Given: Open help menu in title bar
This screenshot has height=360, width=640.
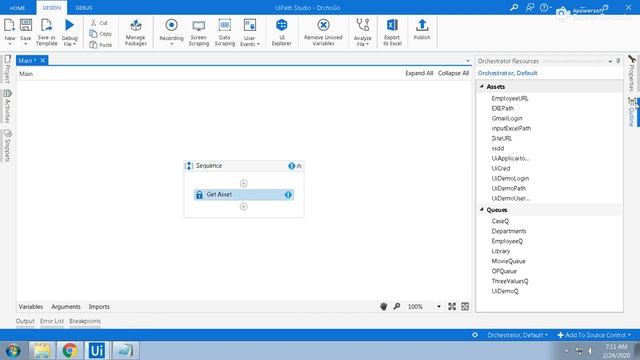Looking at the screenshot, I should pyautogui.click(x=544, y=7).
